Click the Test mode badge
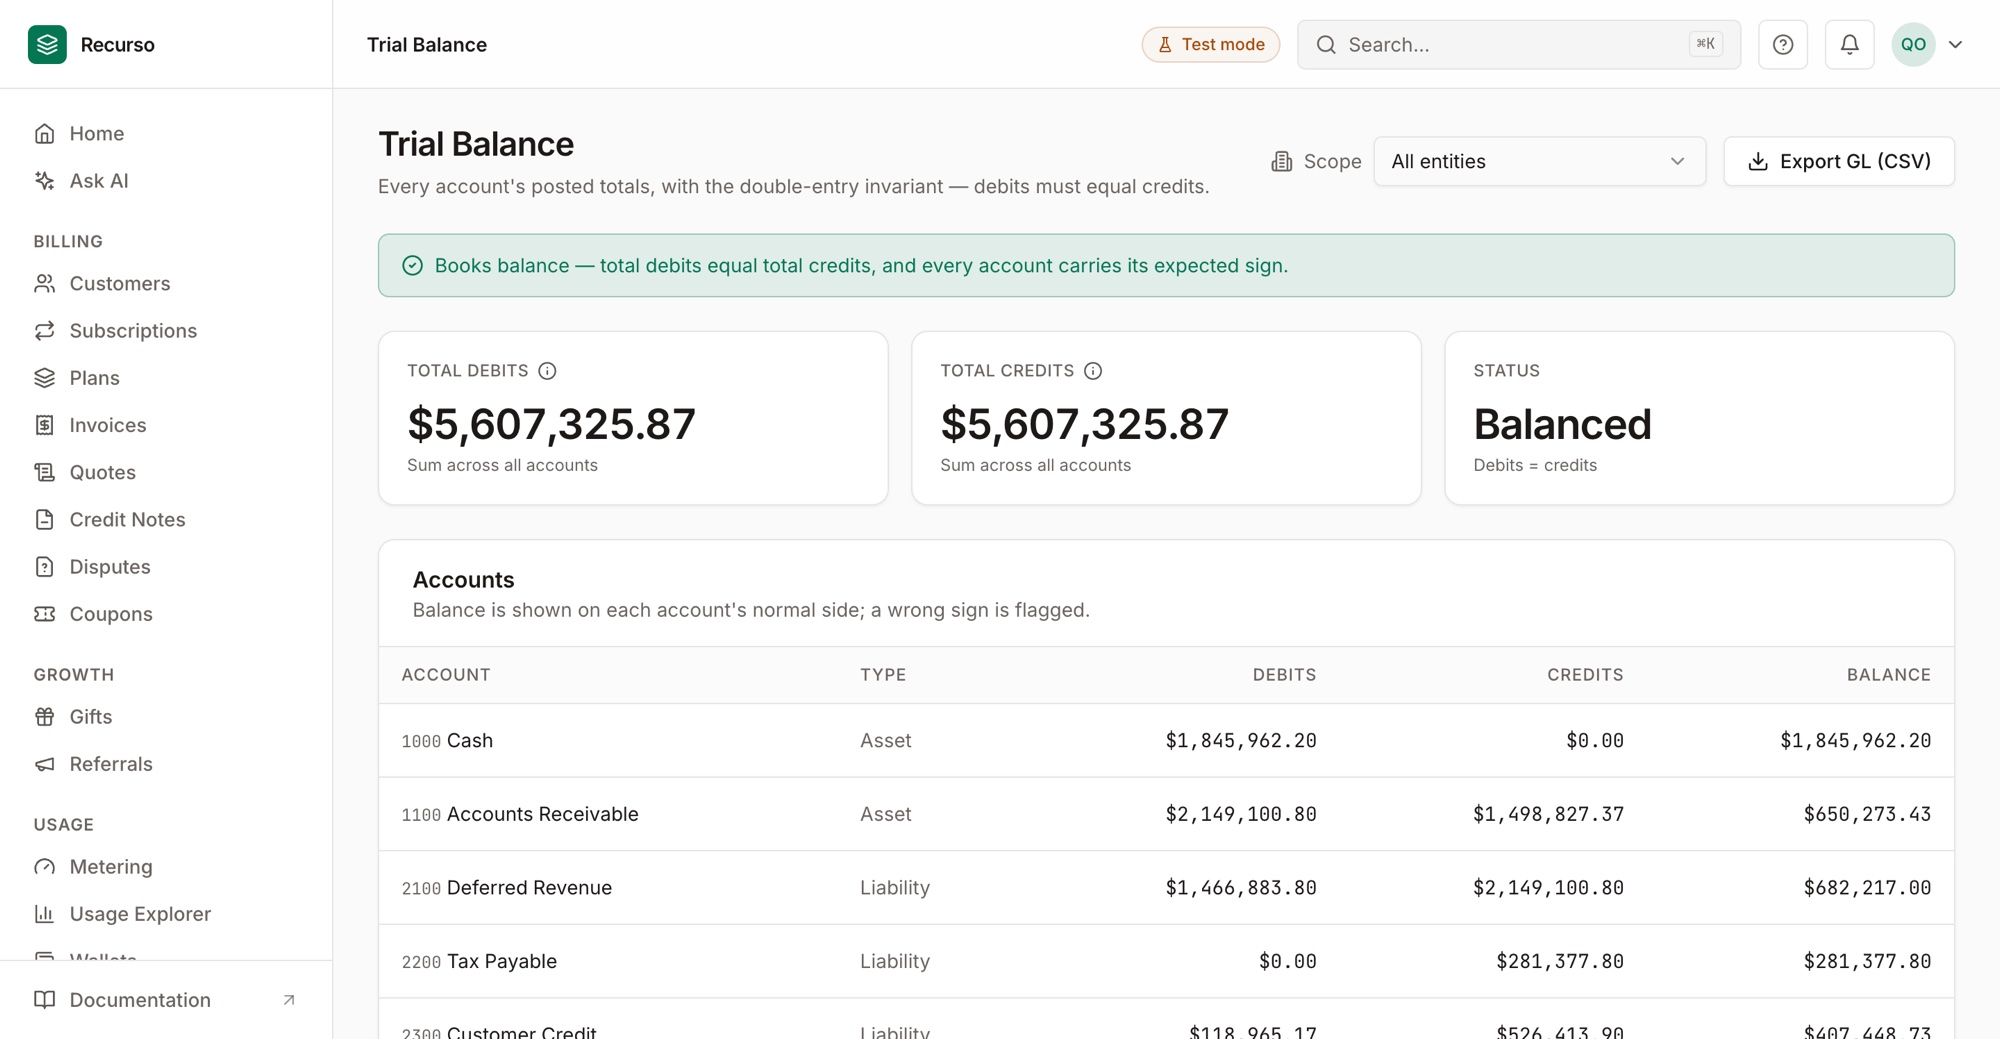 (x=1211, y=45)
